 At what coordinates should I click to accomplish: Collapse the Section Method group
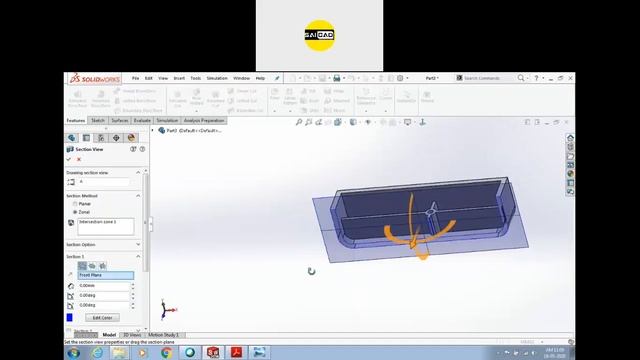(x=138, y=196)
